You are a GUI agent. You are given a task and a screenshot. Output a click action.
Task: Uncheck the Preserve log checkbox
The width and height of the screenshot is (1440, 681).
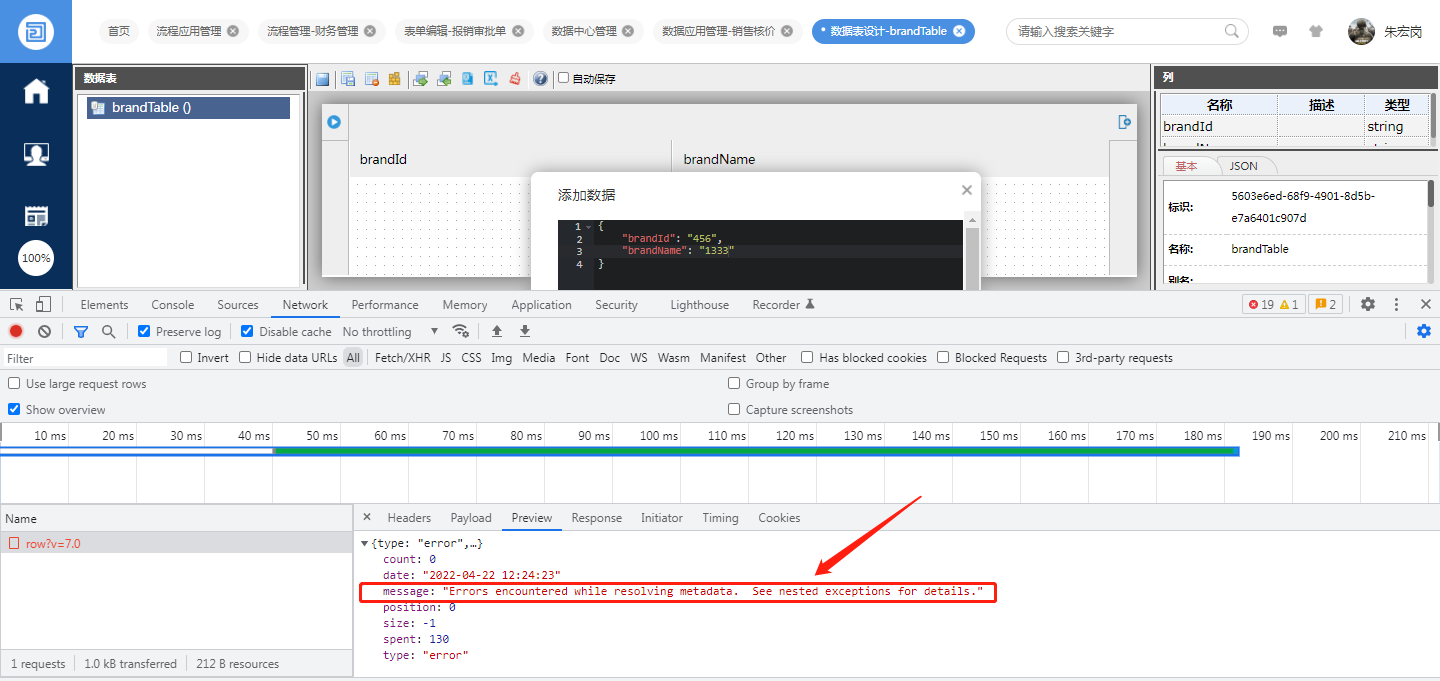pyautogui.click(x=144, y=332)
